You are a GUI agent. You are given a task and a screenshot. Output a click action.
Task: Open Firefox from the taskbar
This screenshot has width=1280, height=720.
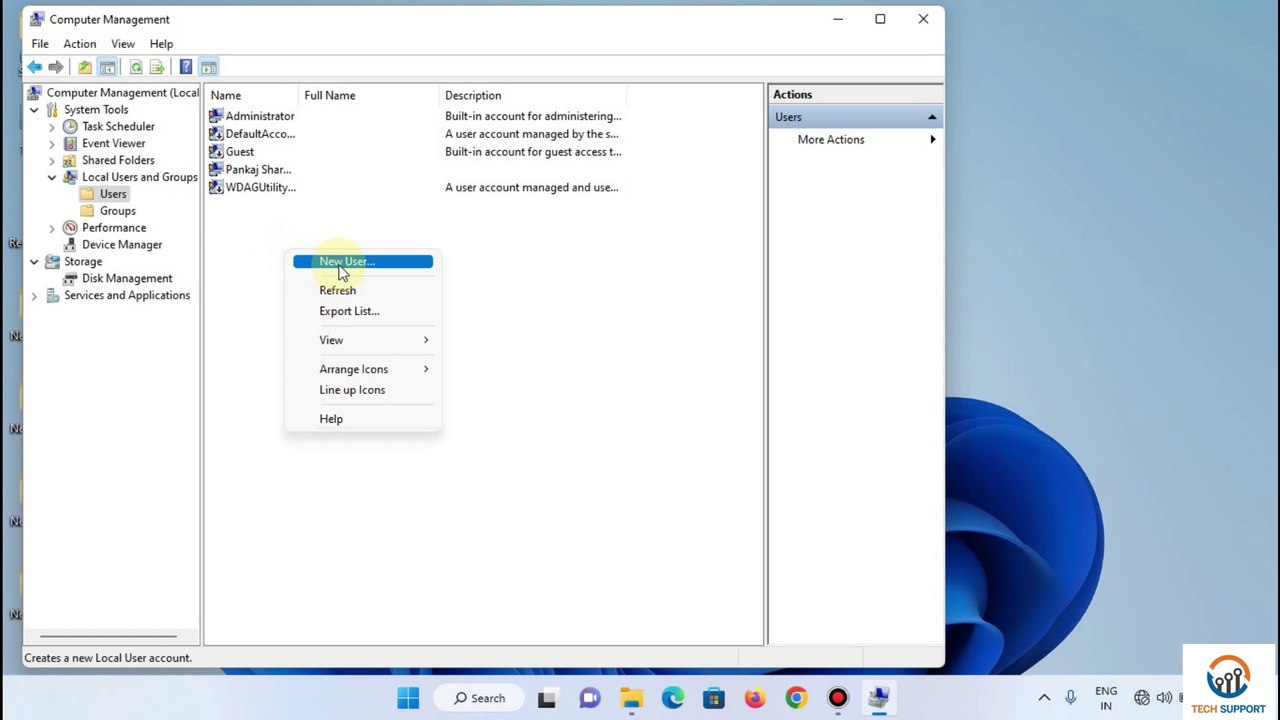[754, 698]
